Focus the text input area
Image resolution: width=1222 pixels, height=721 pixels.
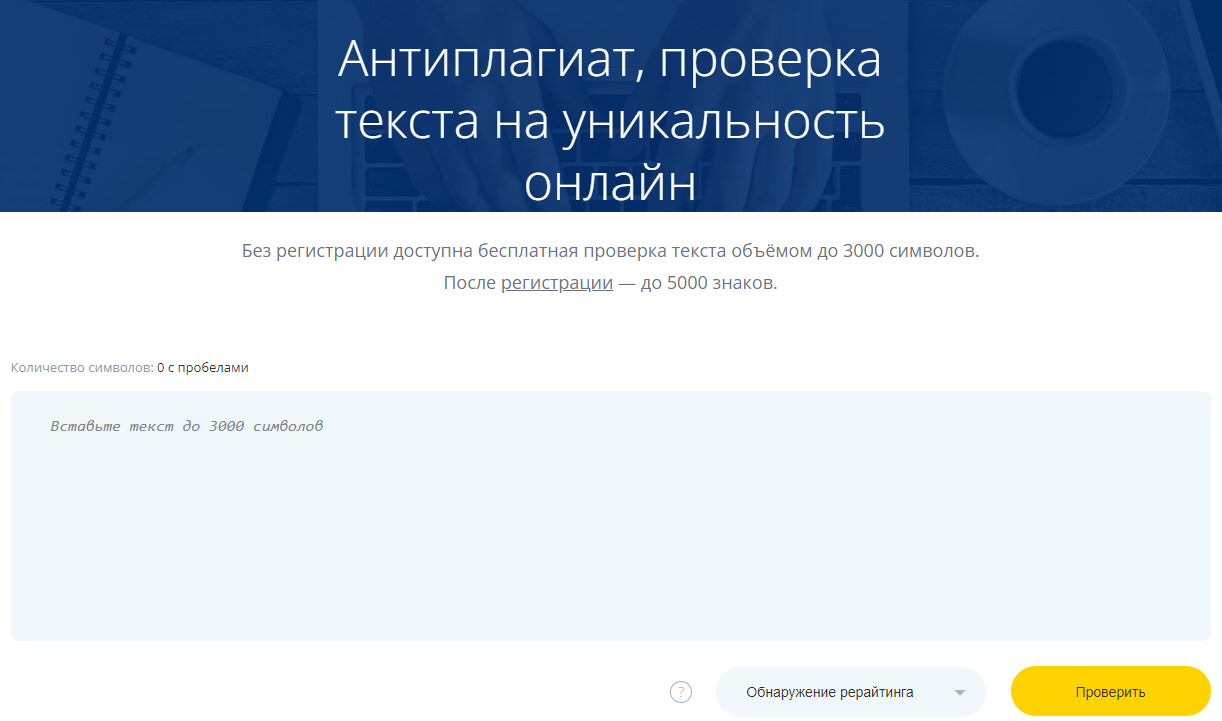[610, 515]
